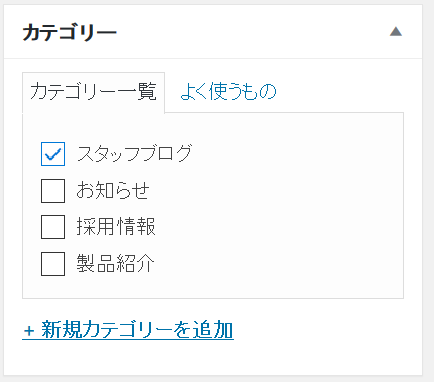Click the カテゴリー panel heading text
The width and height of the screenshot is (434, 382).
click(x=70, y=32)
